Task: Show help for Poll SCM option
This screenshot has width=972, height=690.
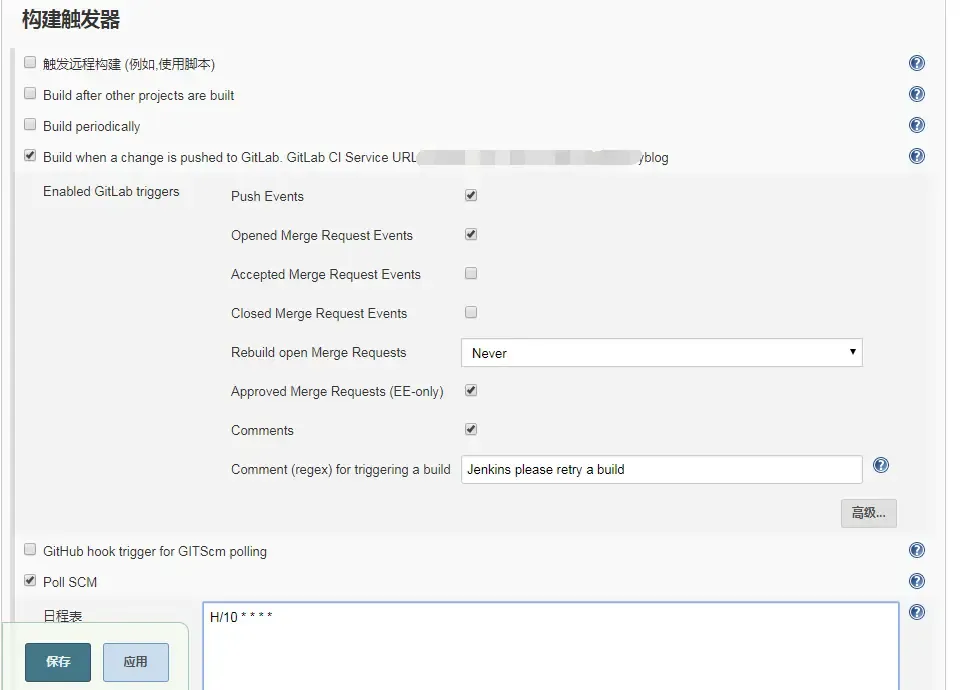Action: [x=917, y=582]
